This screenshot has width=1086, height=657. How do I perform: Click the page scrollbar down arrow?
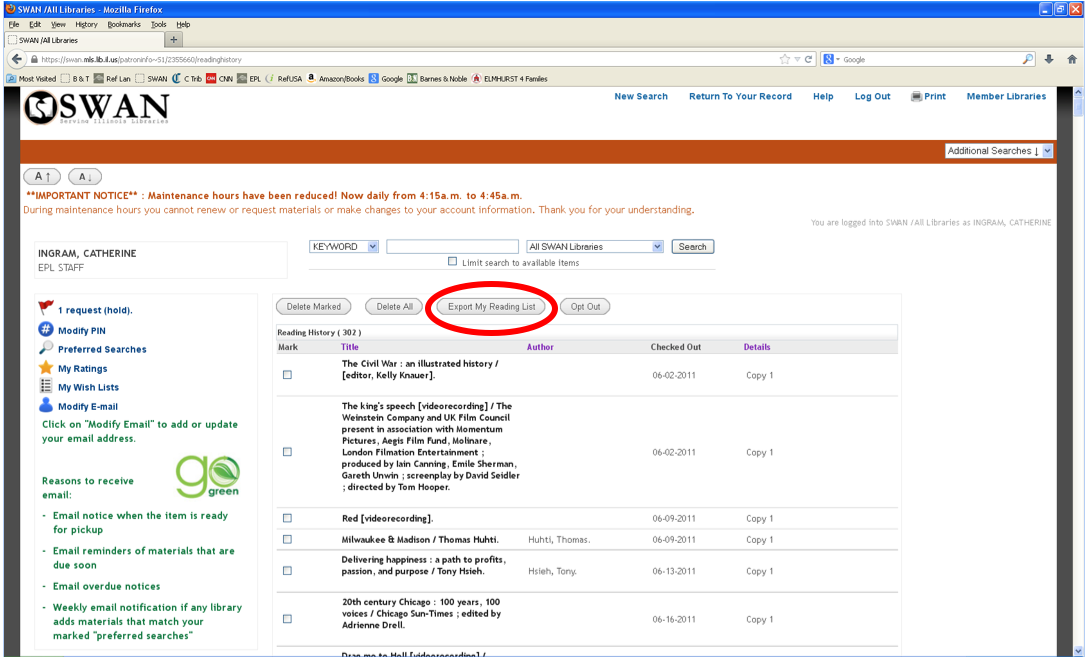[x=1079, y=651]
